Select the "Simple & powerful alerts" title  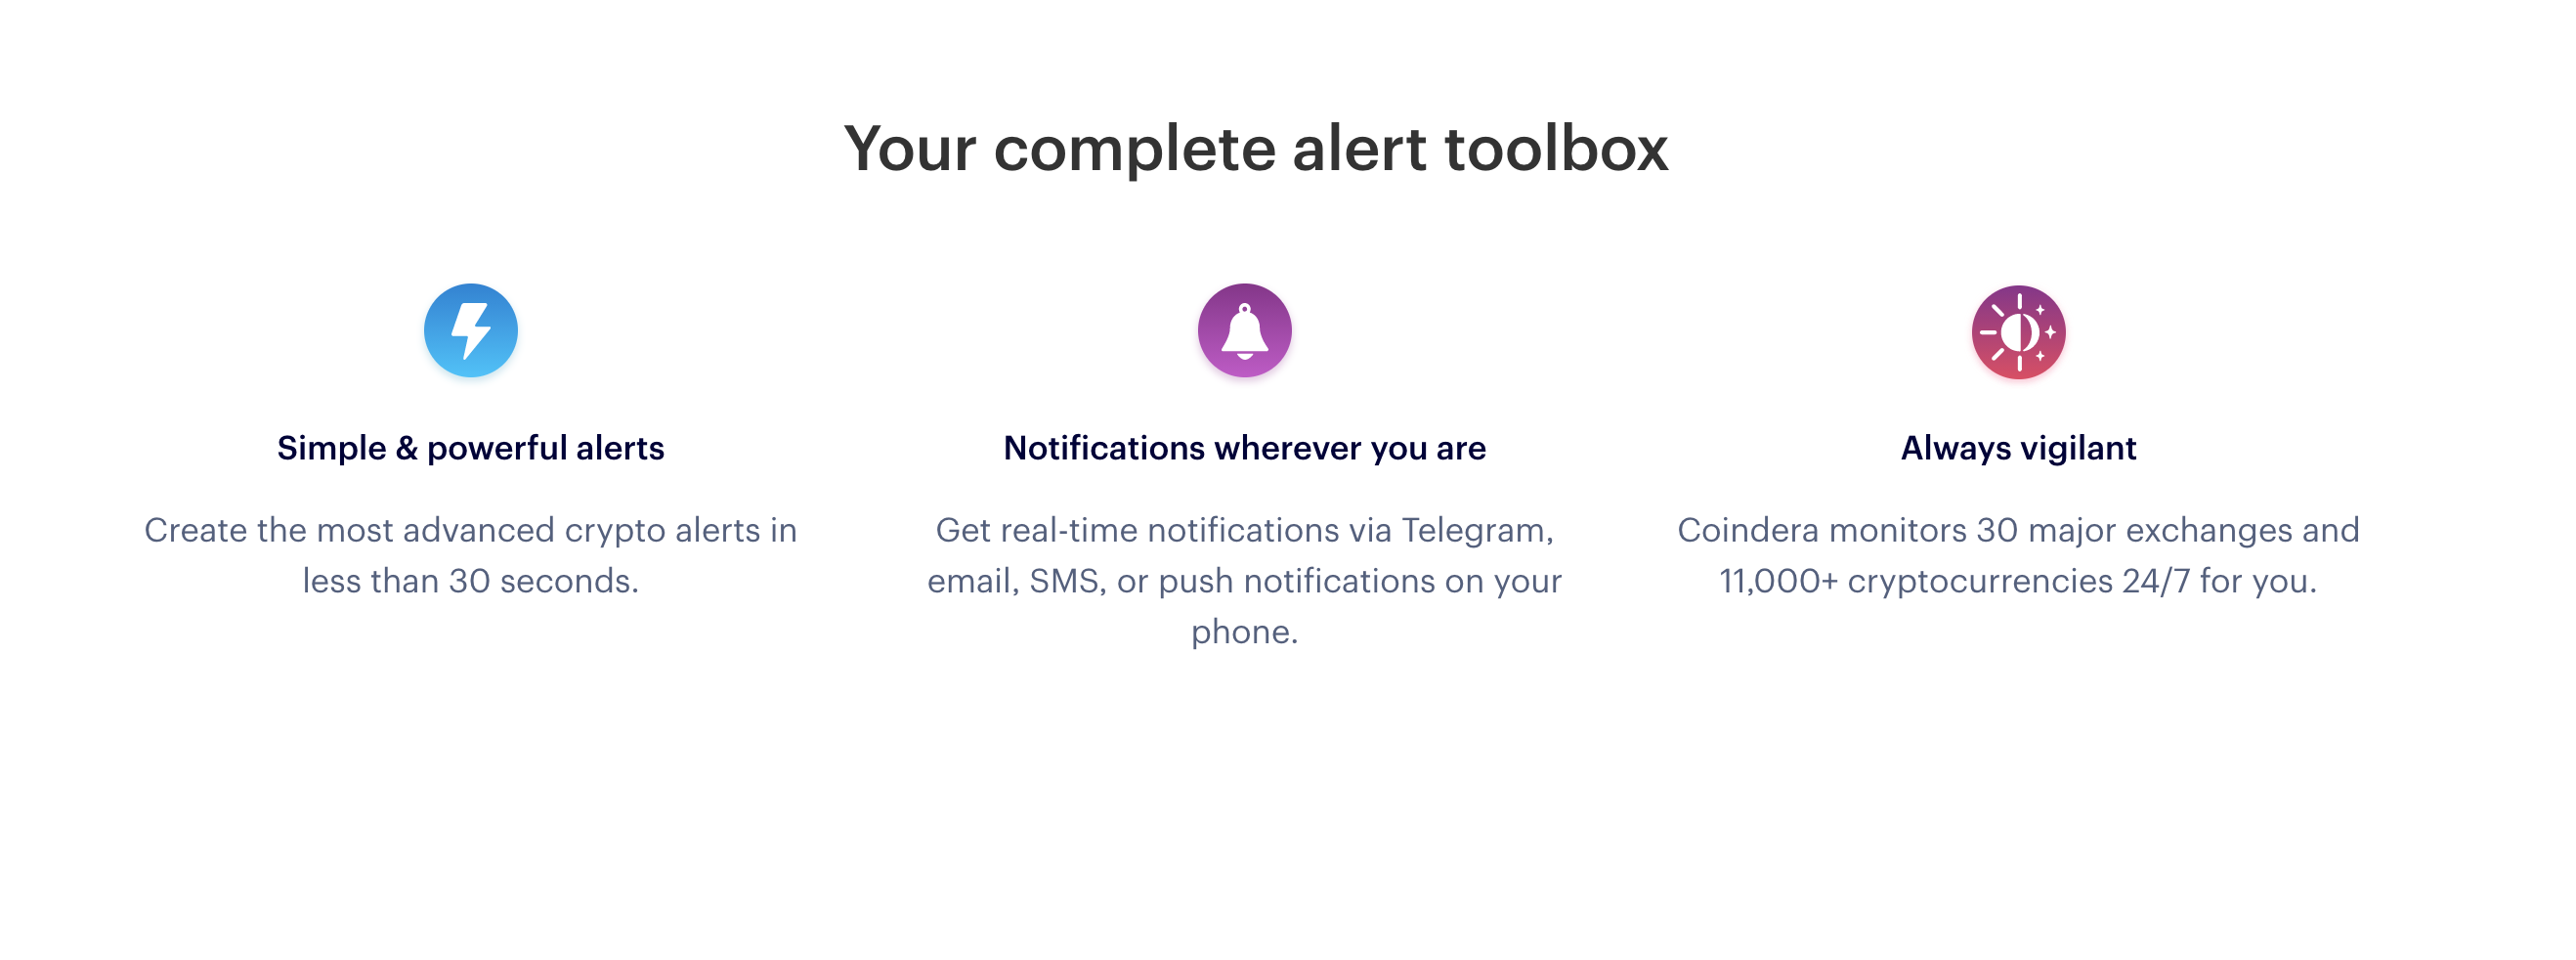[470, 448]
